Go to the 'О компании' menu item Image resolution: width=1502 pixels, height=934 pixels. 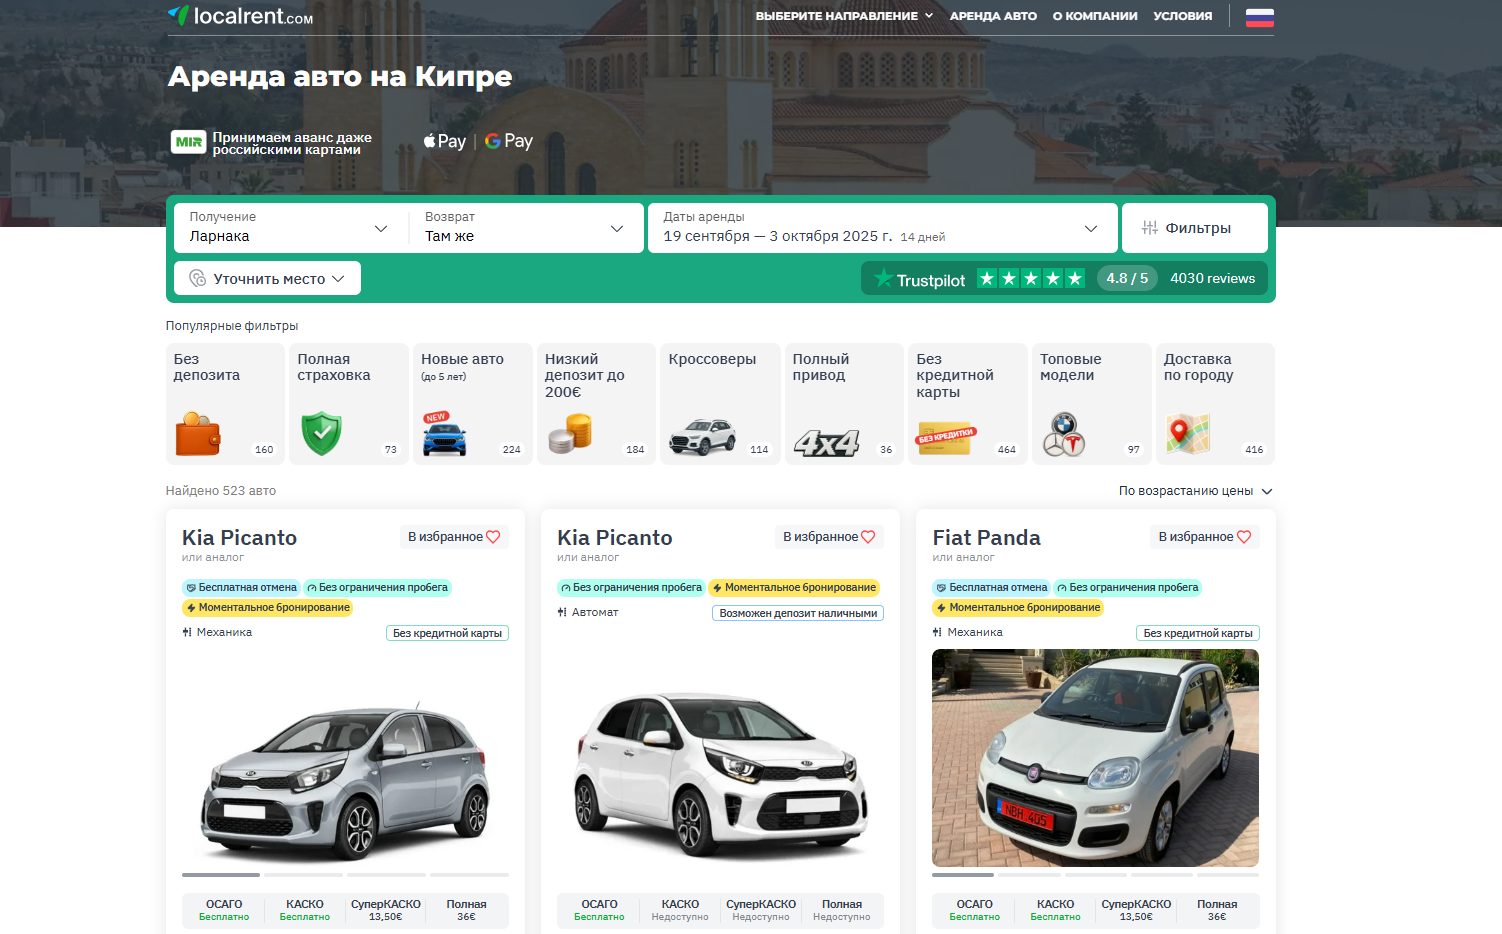click(x=1094, y=16)
